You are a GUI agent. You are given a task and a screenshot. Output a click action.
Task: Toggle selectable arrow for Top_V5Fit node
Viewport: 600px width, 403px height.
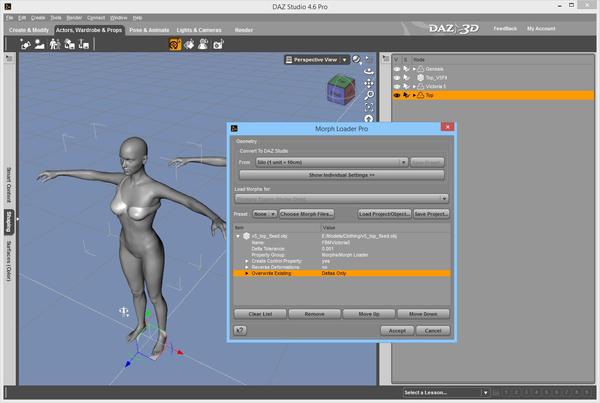point(406,78)
